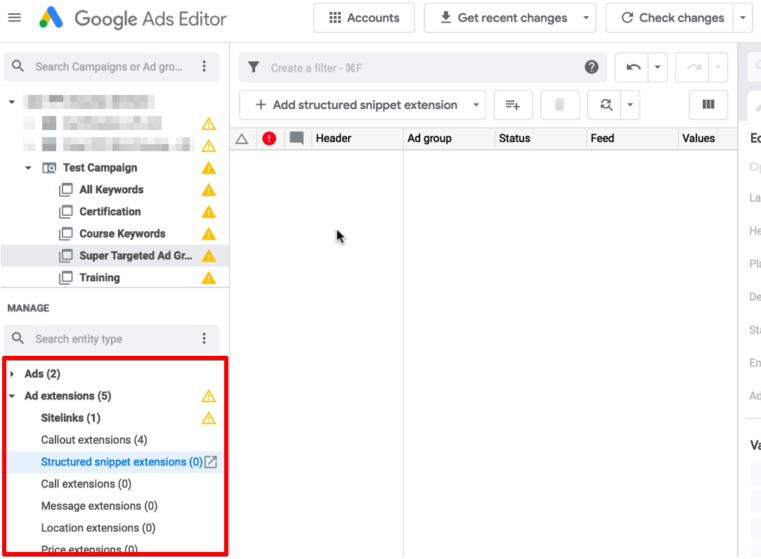The width and height of the screenshot is (761, 559).
Task: Click Add structured snippet extension
Action: 356,105
